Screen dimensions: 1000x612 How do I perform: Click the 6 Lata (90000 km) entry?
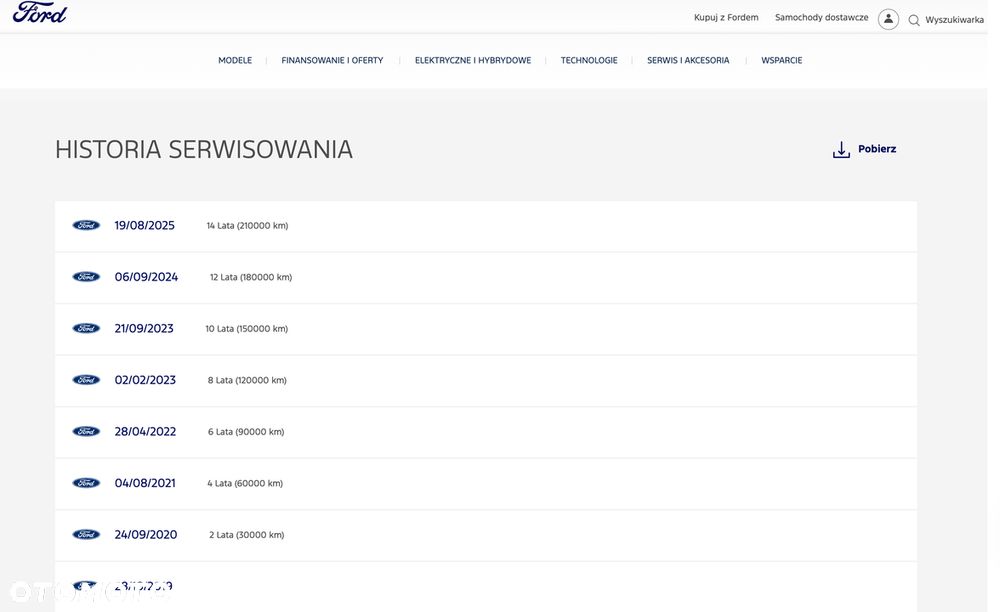click(246, 432)
